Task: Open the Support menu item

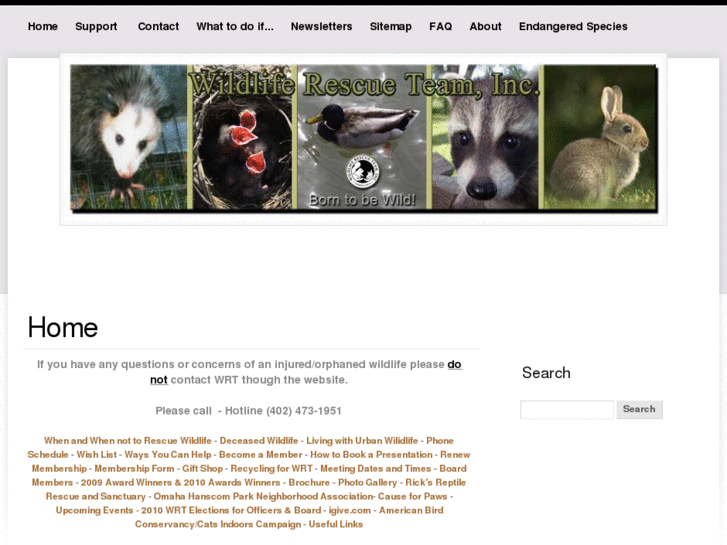Action: point(96,26)
